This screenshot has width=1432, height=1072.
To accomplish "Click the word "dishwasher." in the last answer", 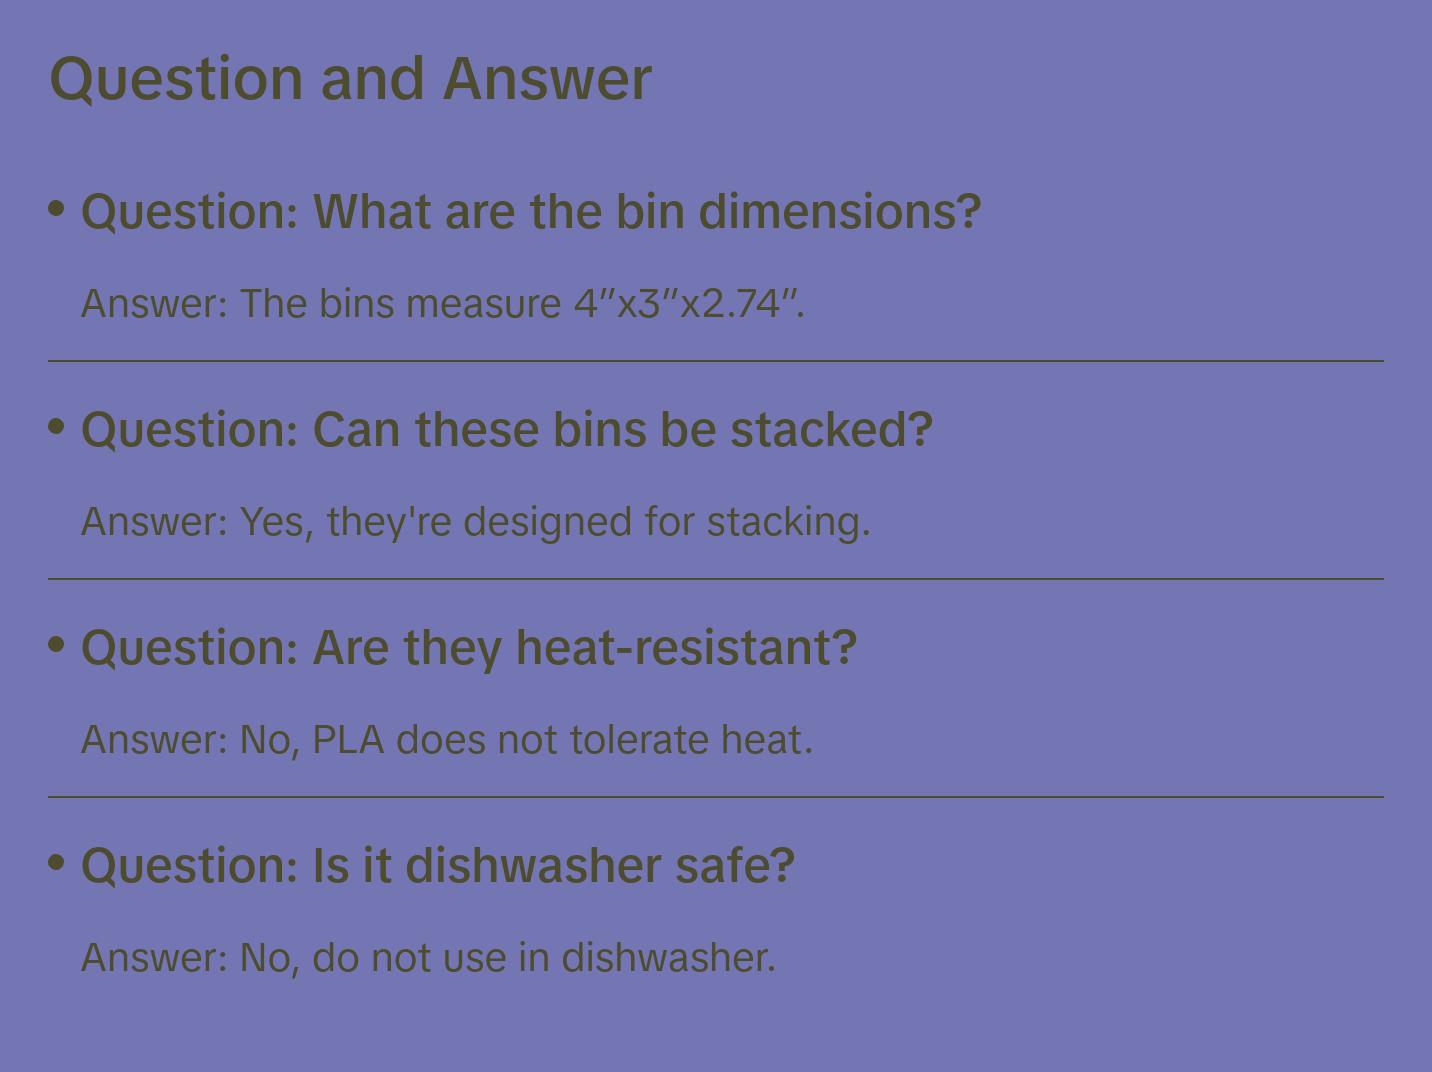I will [668, 958].
